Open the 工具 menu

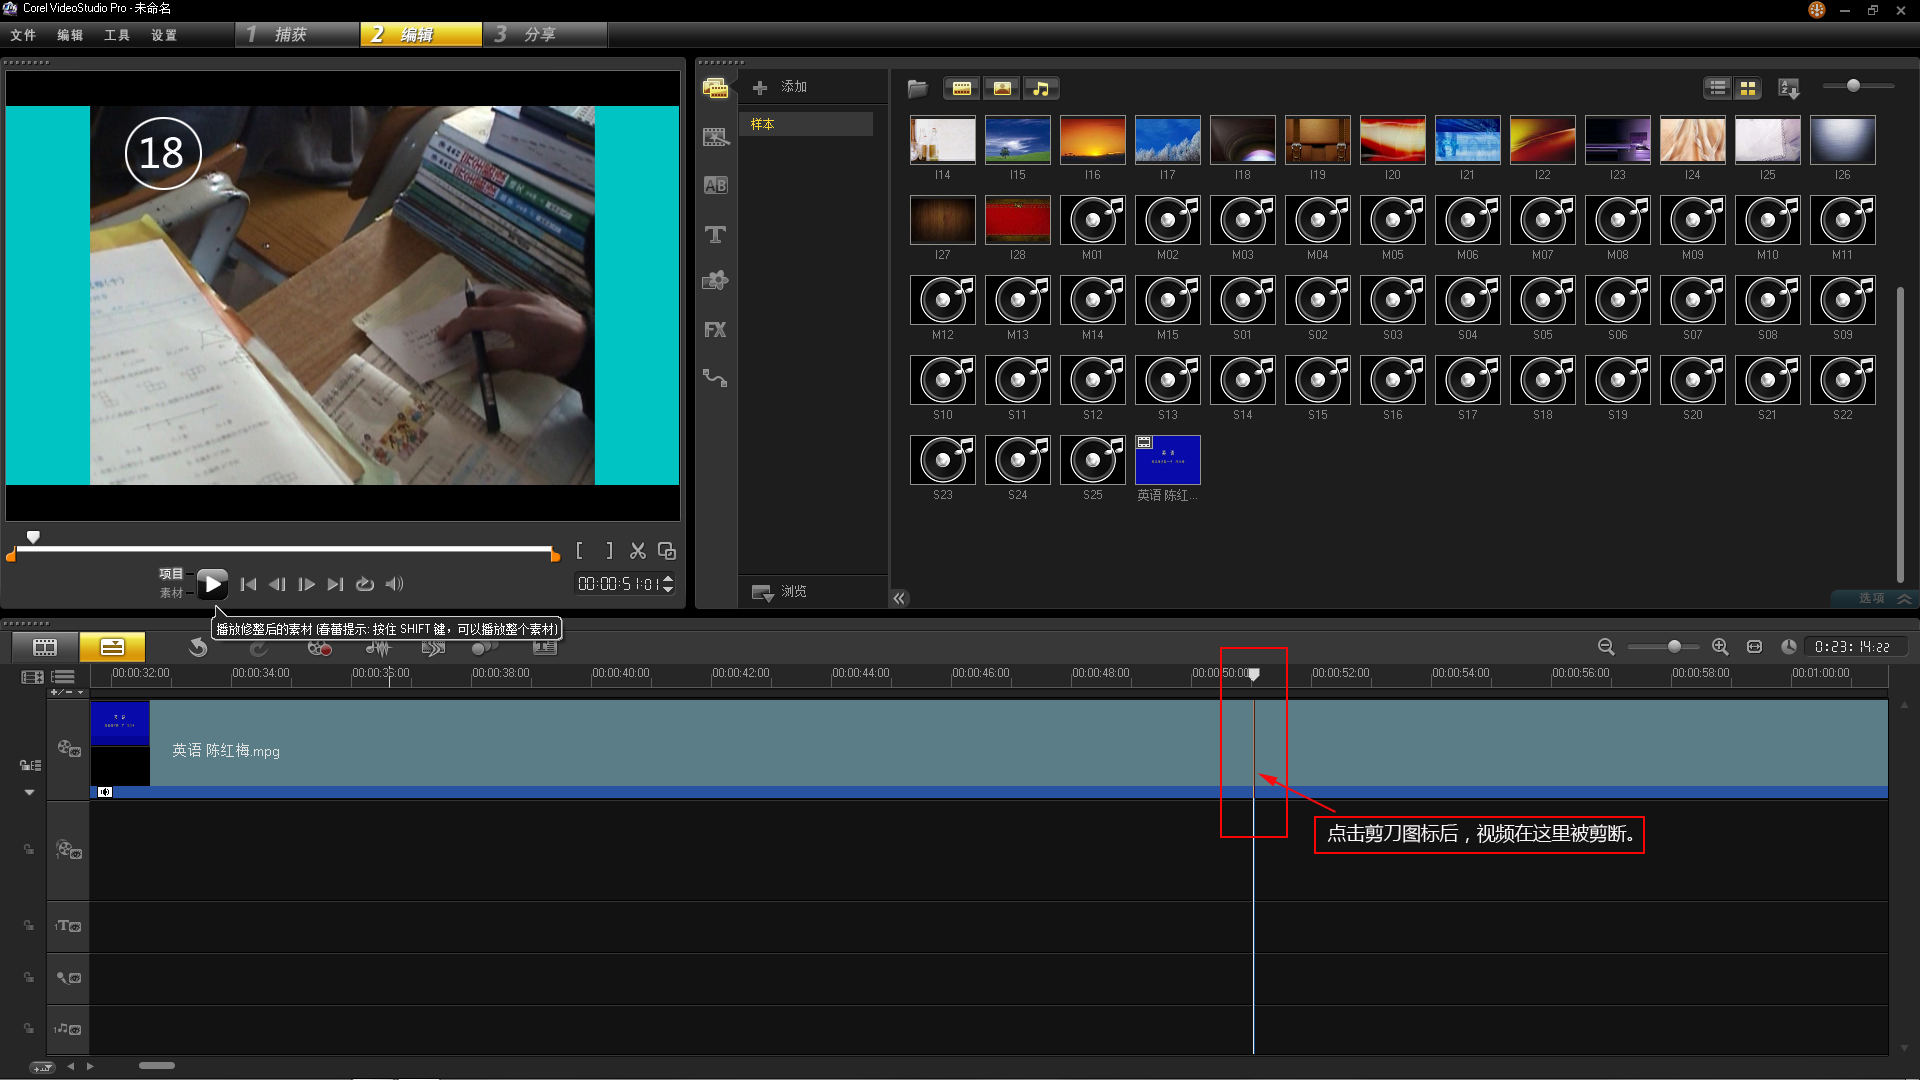pyautogui.click(x=117, y=35)
